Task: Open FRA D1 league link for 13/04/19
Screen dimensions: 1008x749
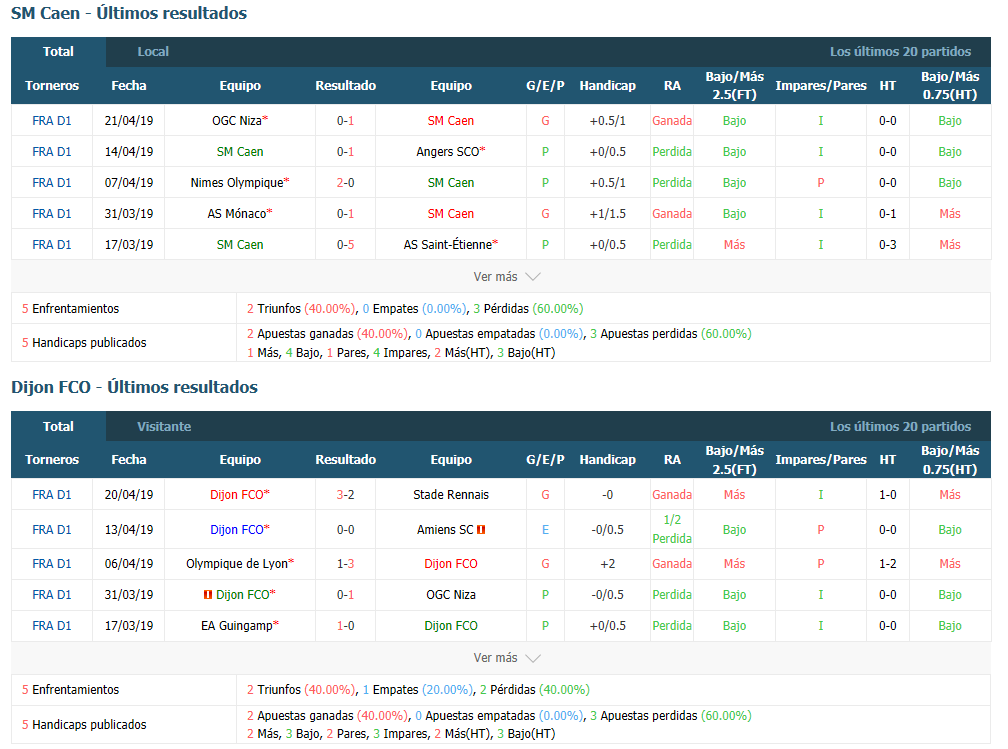Action: click(51, 530)
